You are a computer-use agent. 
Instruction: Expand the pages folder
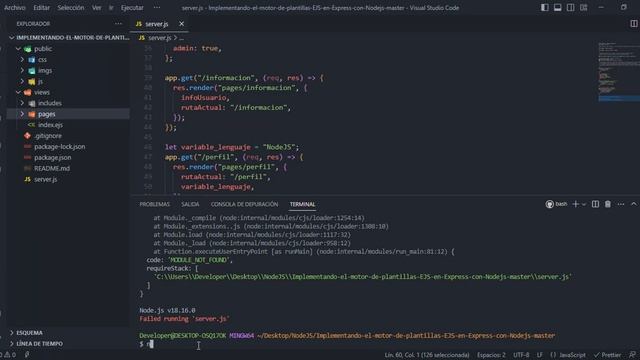[x=22, y=114]
